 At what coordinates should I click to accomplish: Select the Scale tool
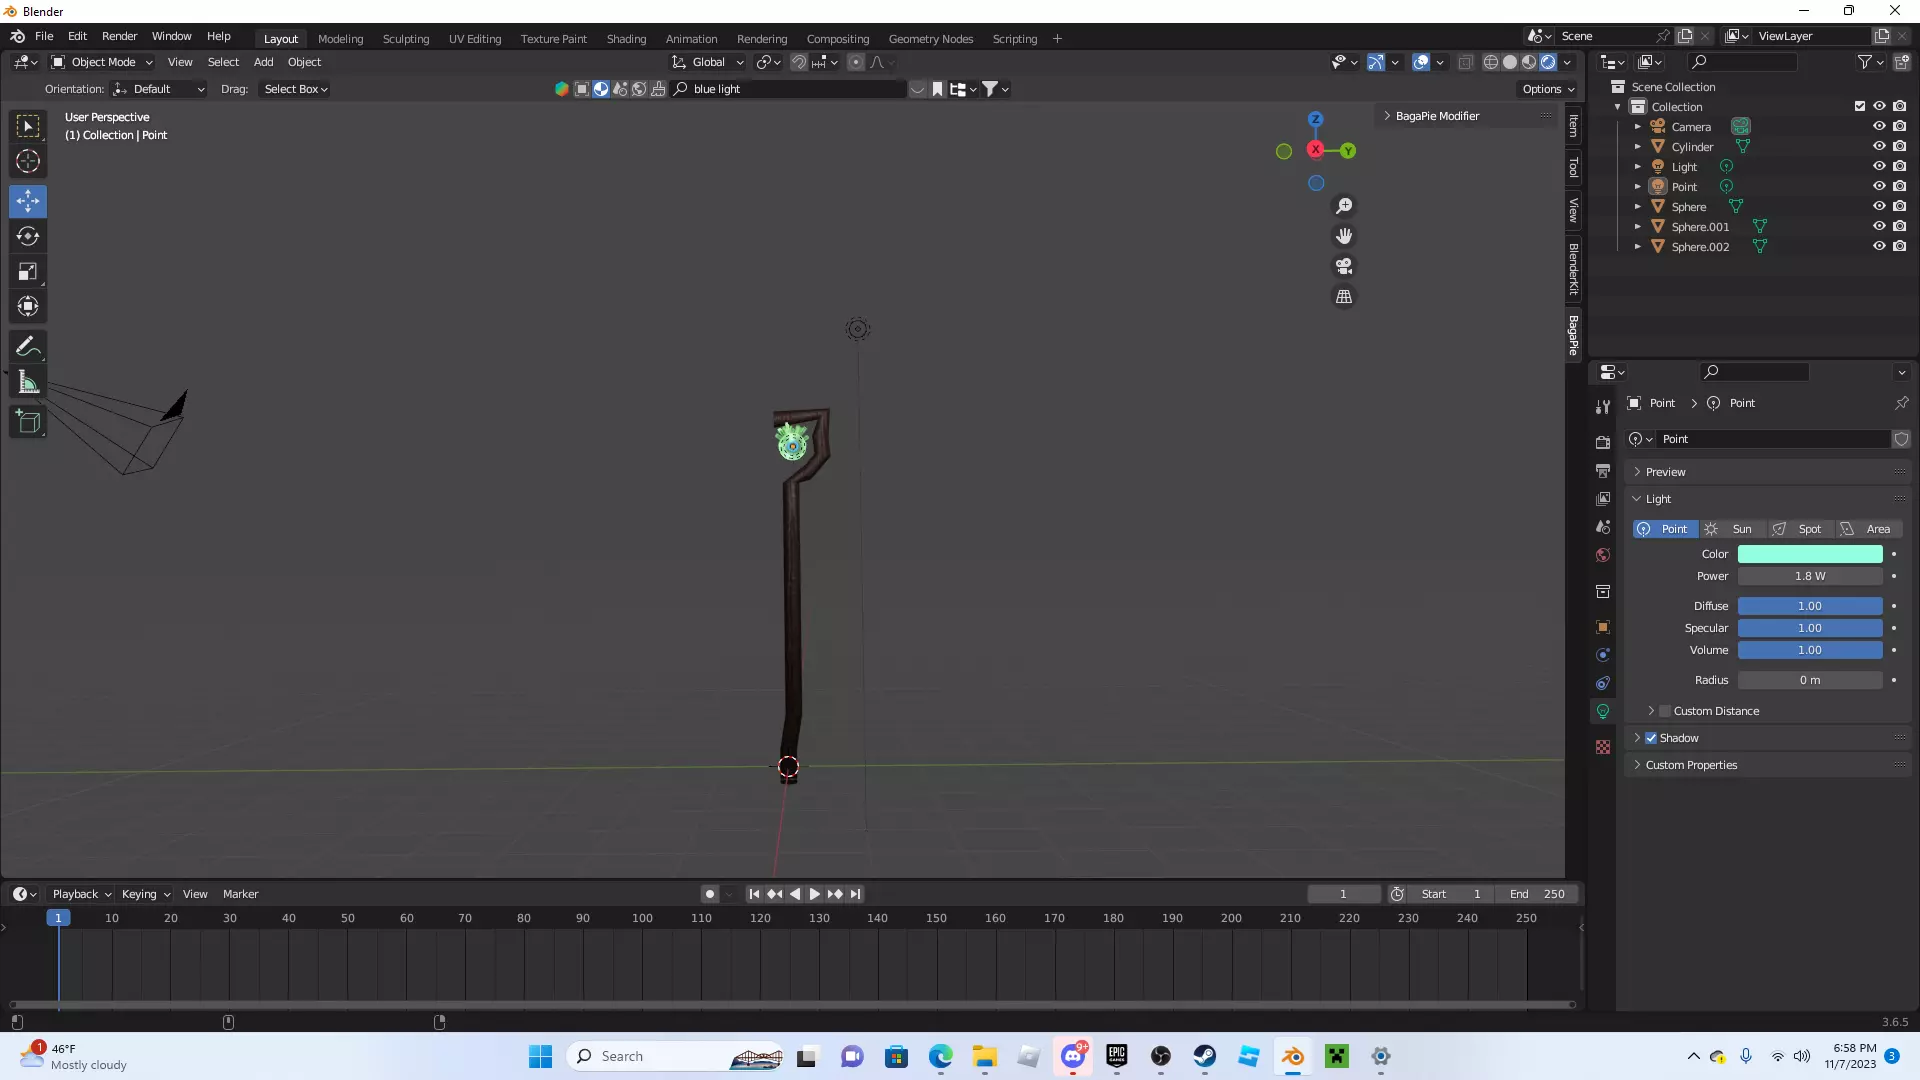click(28, 271)
